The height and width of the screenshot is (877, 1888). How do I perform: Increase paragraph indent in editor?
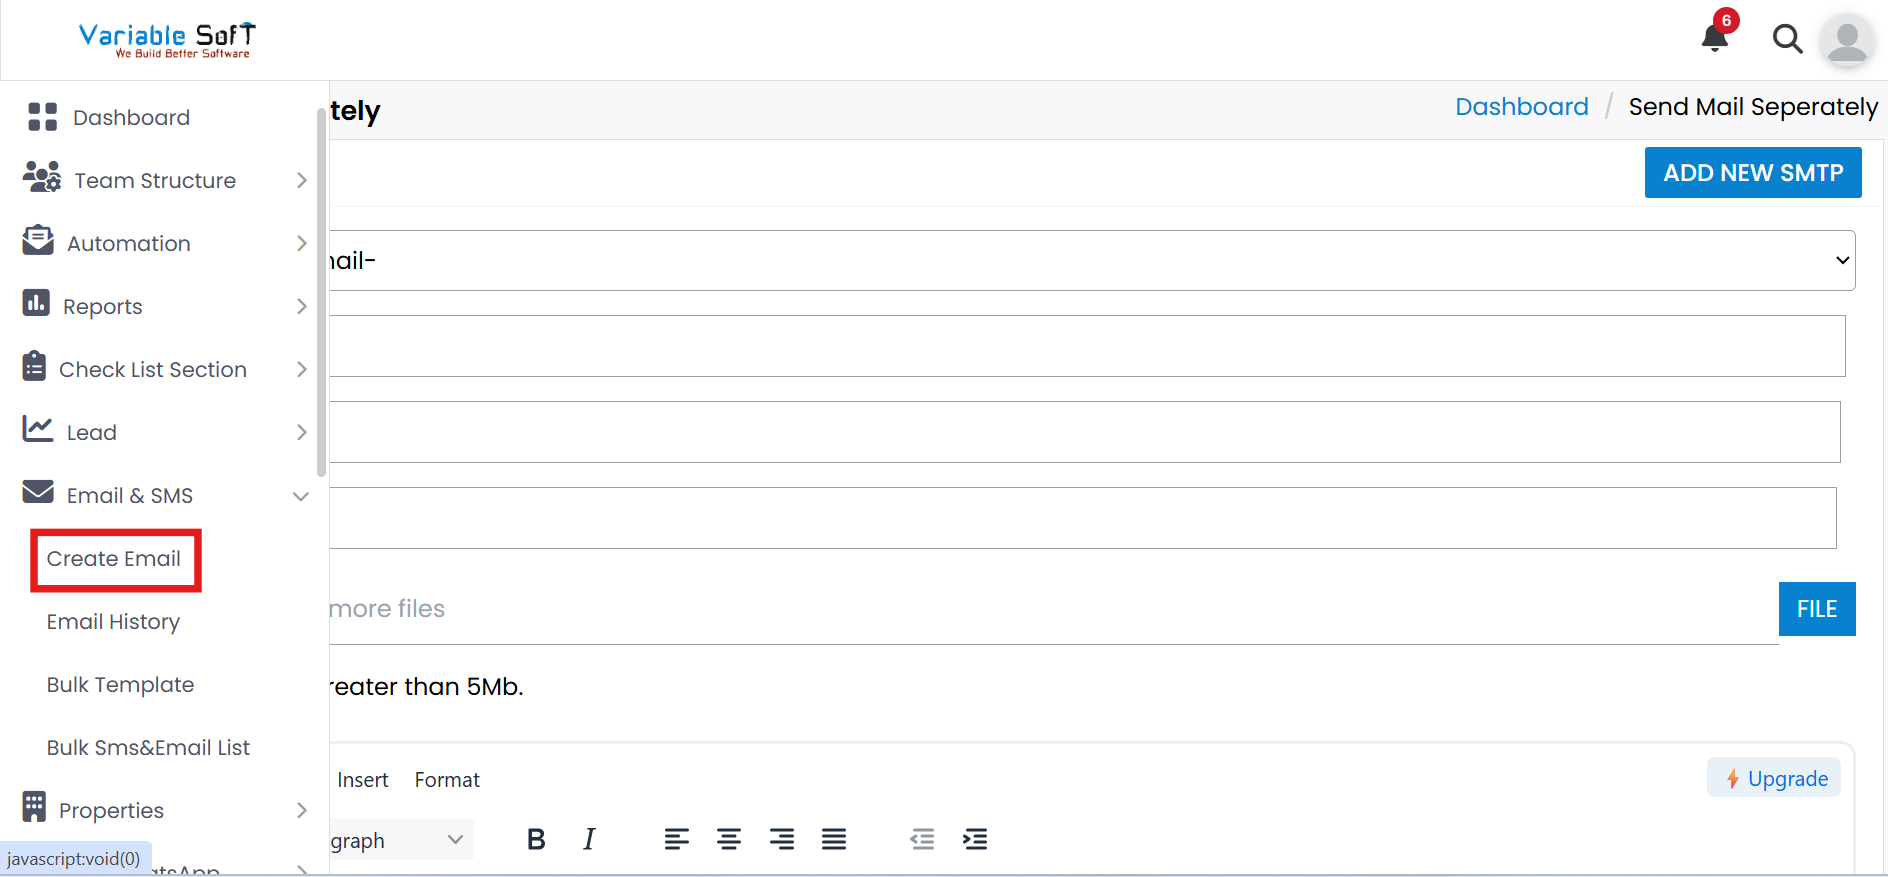[x=975, y=839]
